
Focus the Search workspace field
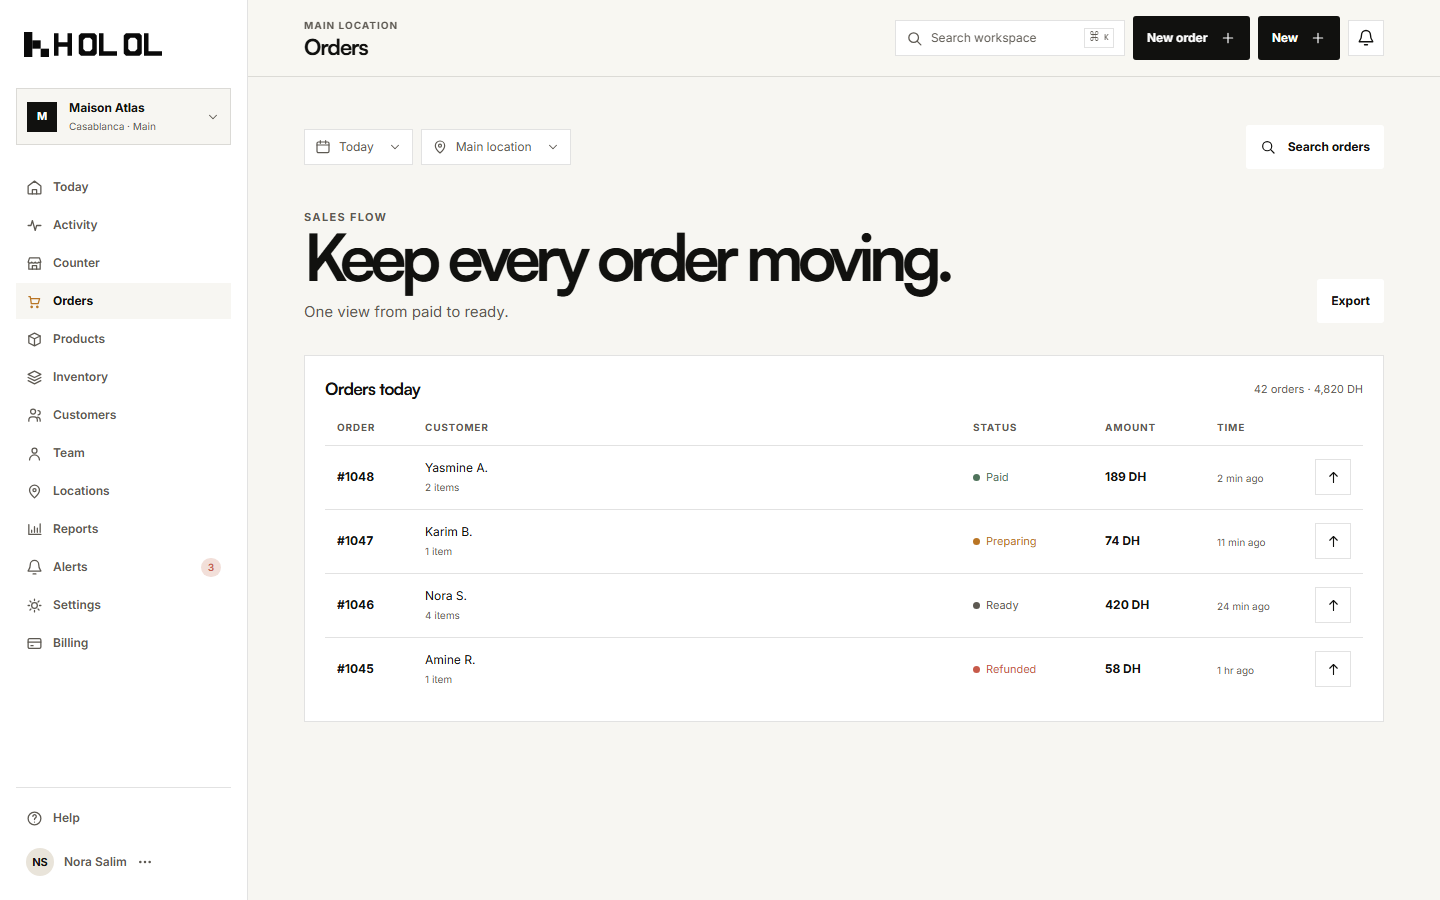click(x=1010, y=38)
